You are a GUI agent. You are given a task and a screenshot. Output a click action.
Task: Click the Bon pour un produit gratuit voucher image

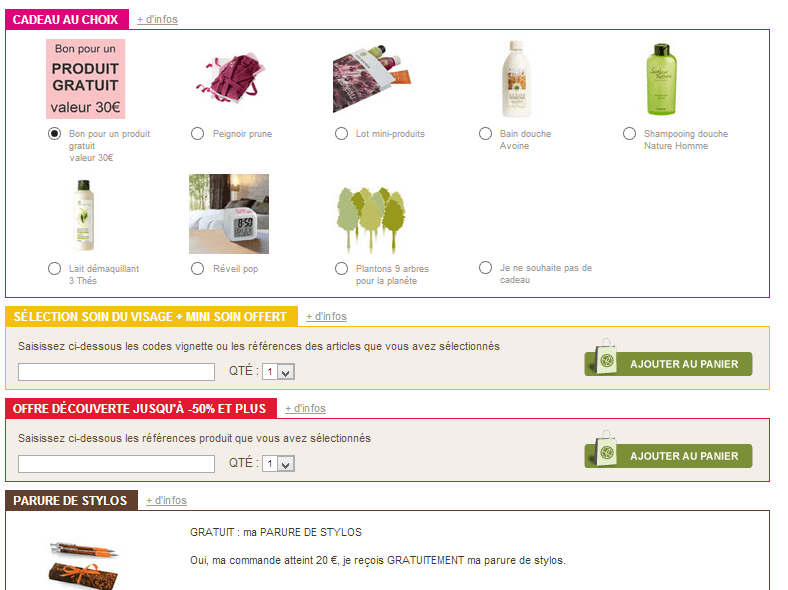85,79
